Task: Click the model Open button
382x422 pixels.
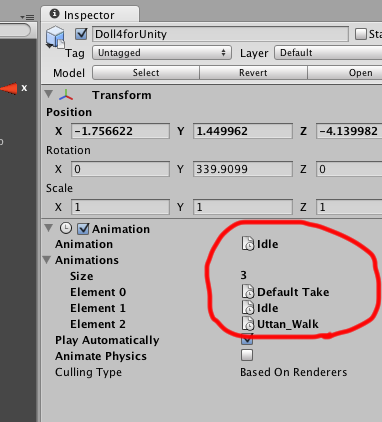Action: [345, 73]
